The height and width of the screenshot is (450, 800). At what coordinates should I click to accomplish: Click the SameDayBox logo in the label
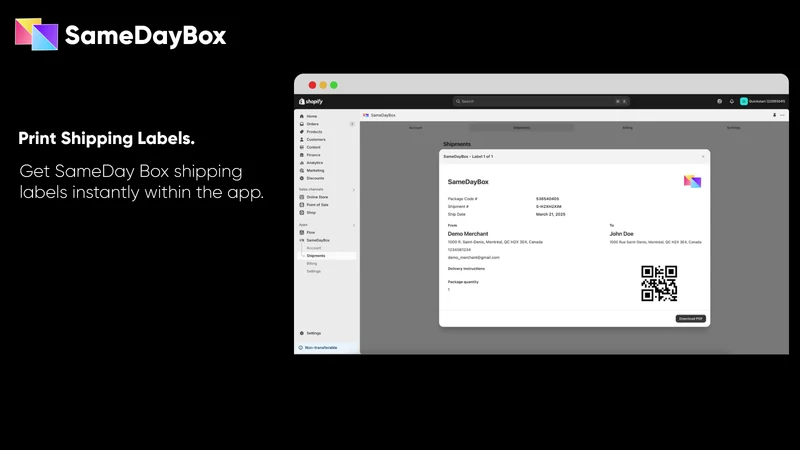692,181
